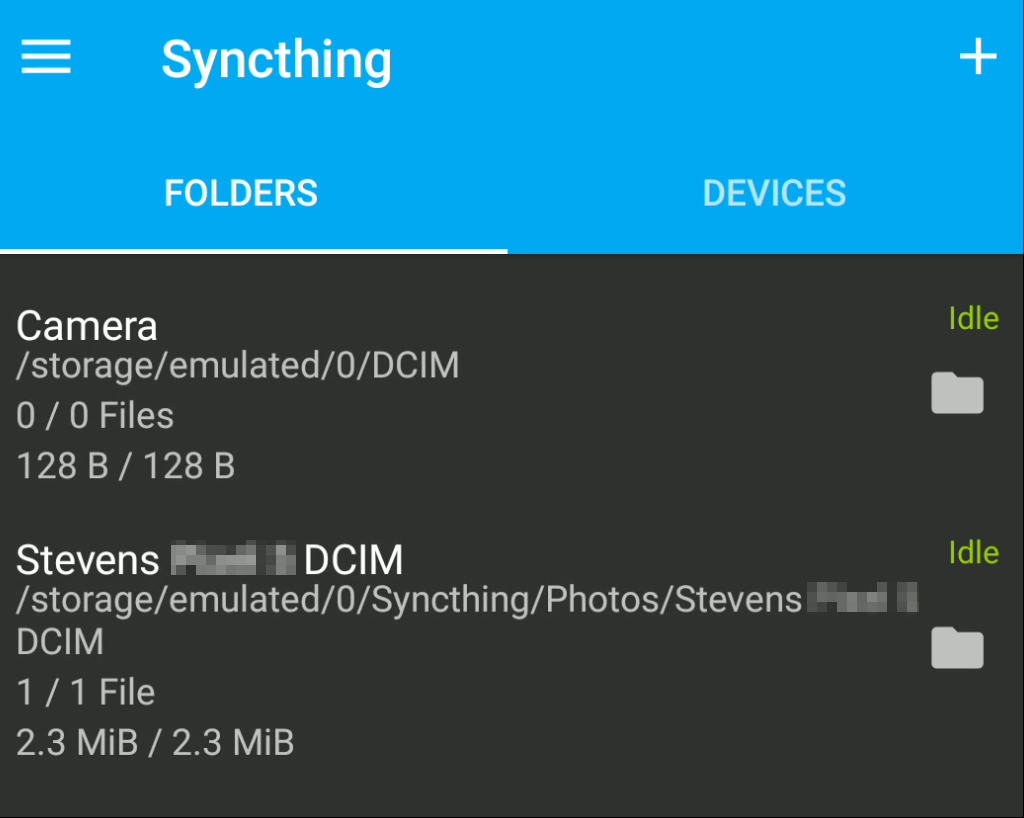Select the Camera folder title

click(x=87, y=325)
